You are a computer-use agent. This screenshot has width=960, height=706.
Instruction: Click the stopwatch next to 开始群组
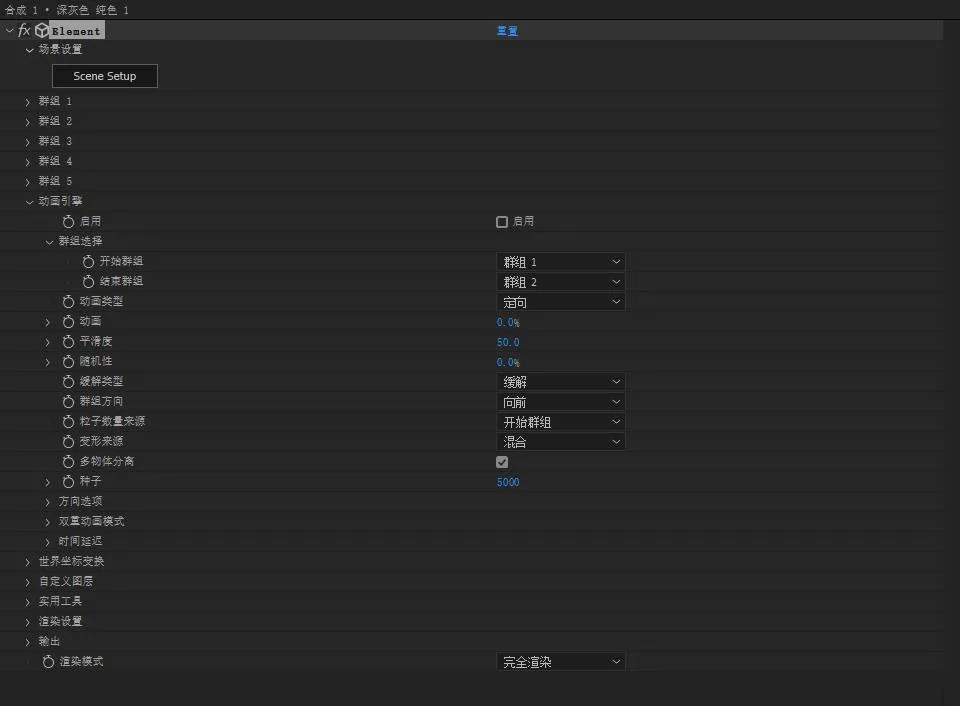pos(88,262)
